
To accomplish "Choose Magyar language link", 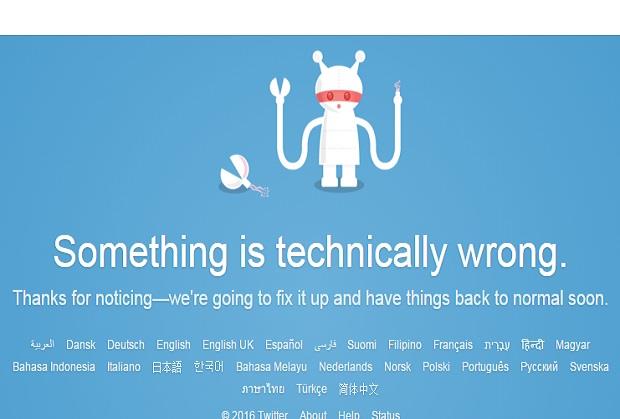I will tap(573, 345).
